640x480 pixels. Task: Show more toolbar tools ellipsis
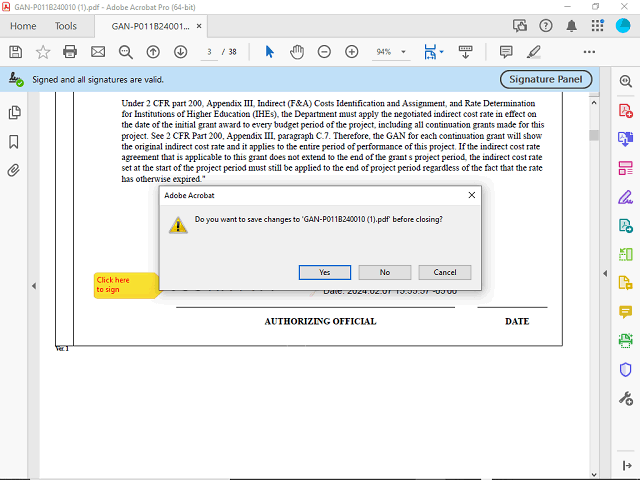pyautogui.click(x=589, y=52)
